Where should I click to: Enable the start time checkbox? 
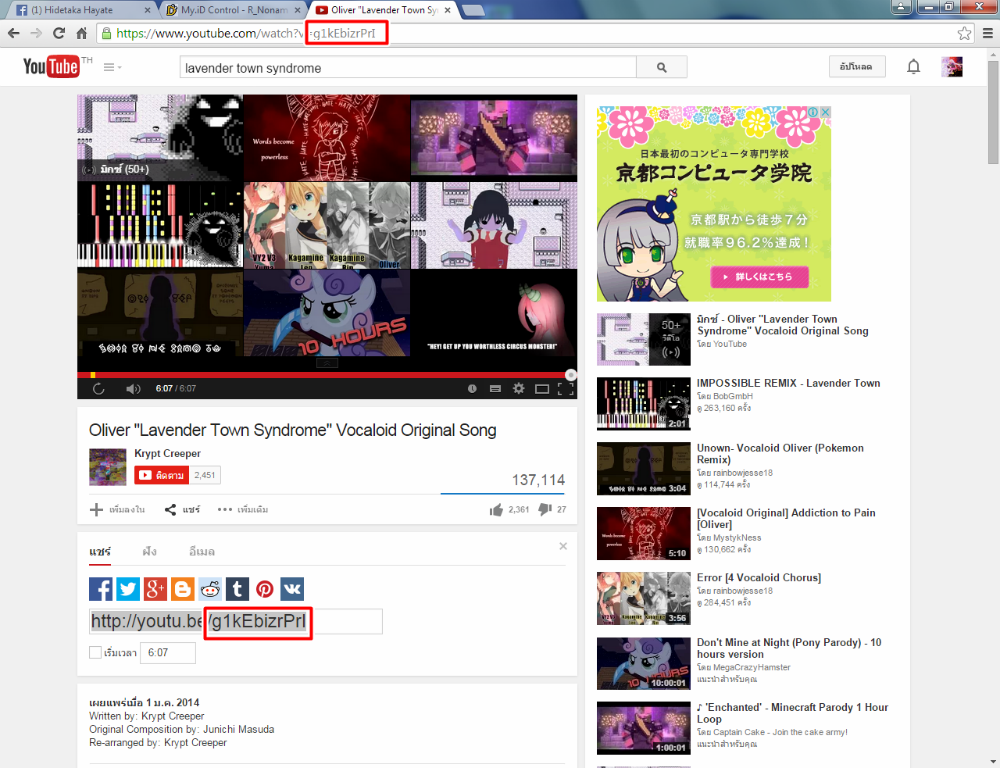95,653
